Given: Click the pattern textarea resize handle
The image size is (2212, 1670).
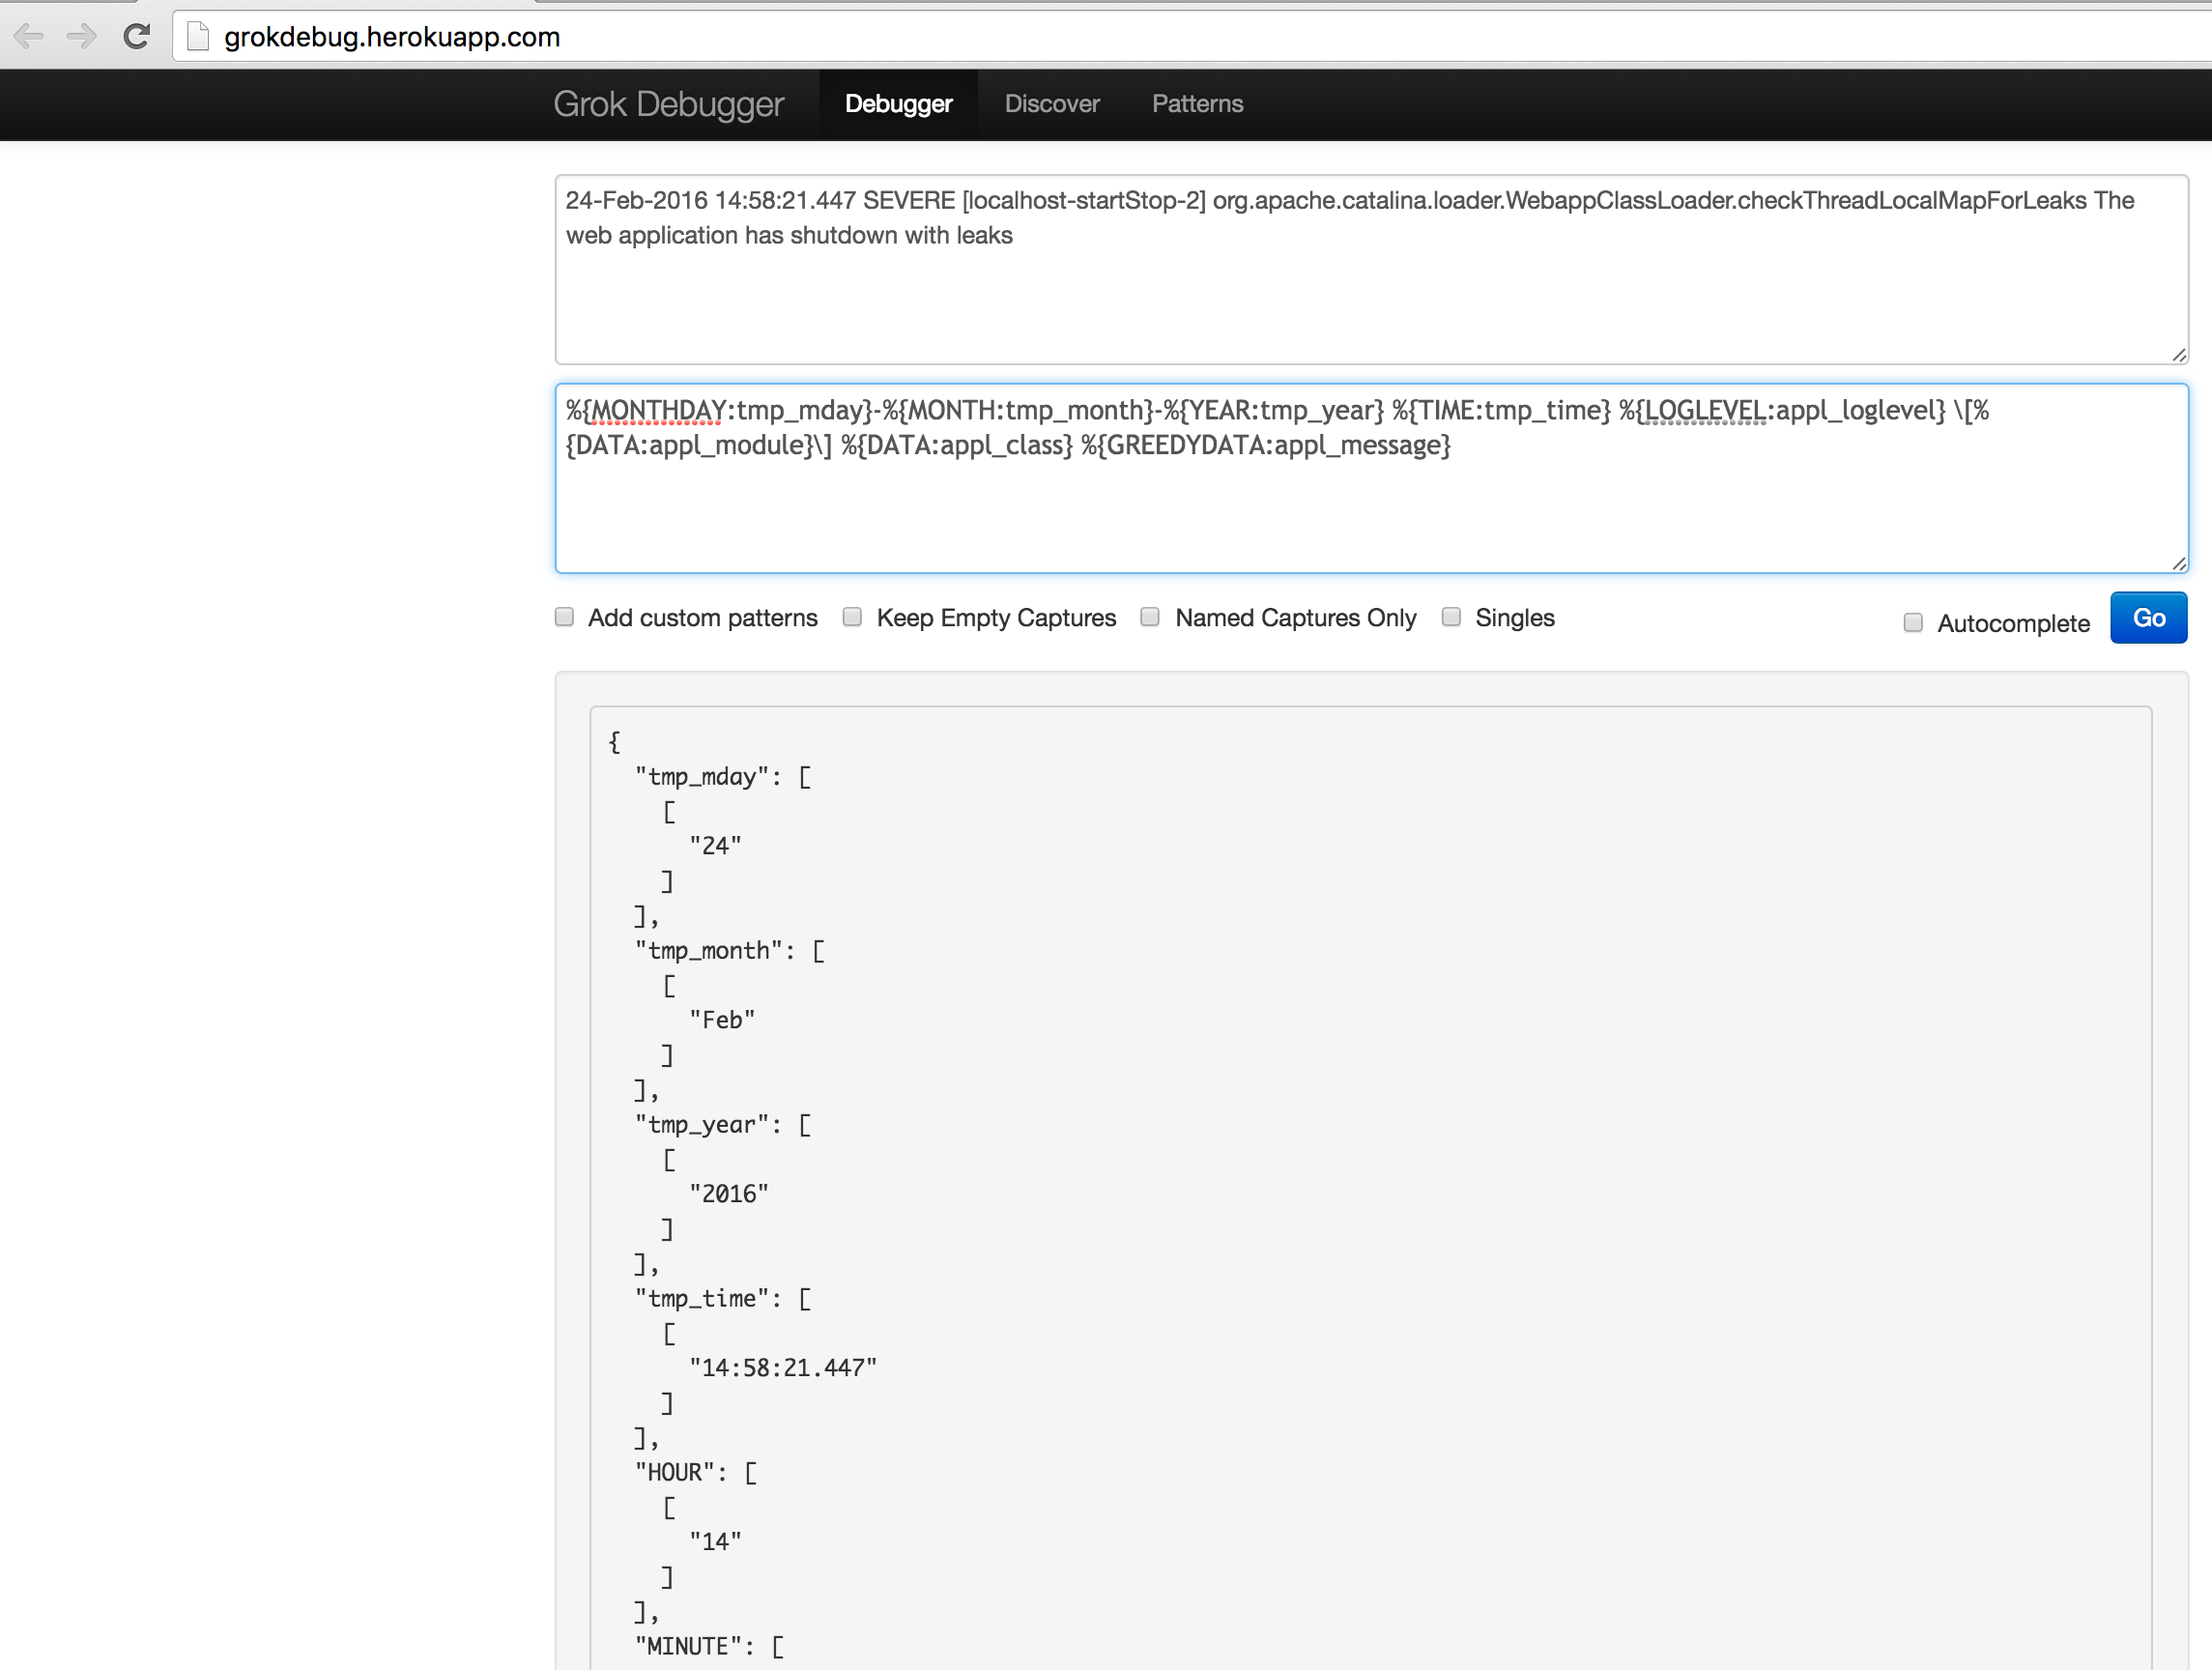Looking at the screenshot, I should point(2178,564).
